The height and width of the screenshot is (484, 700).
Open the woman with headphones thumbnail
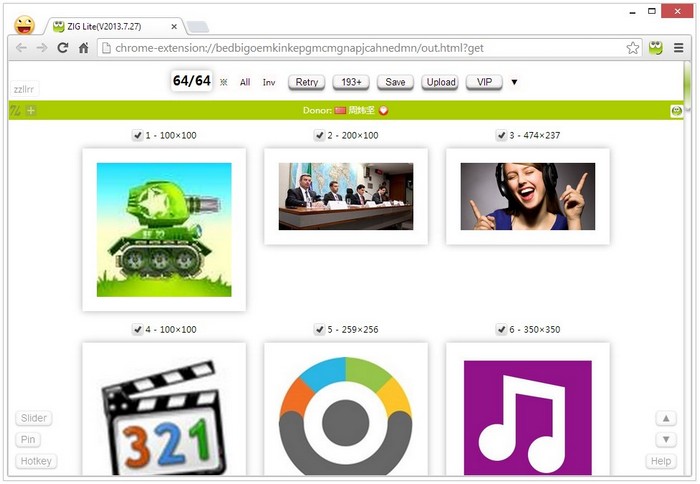click(528, 196)
